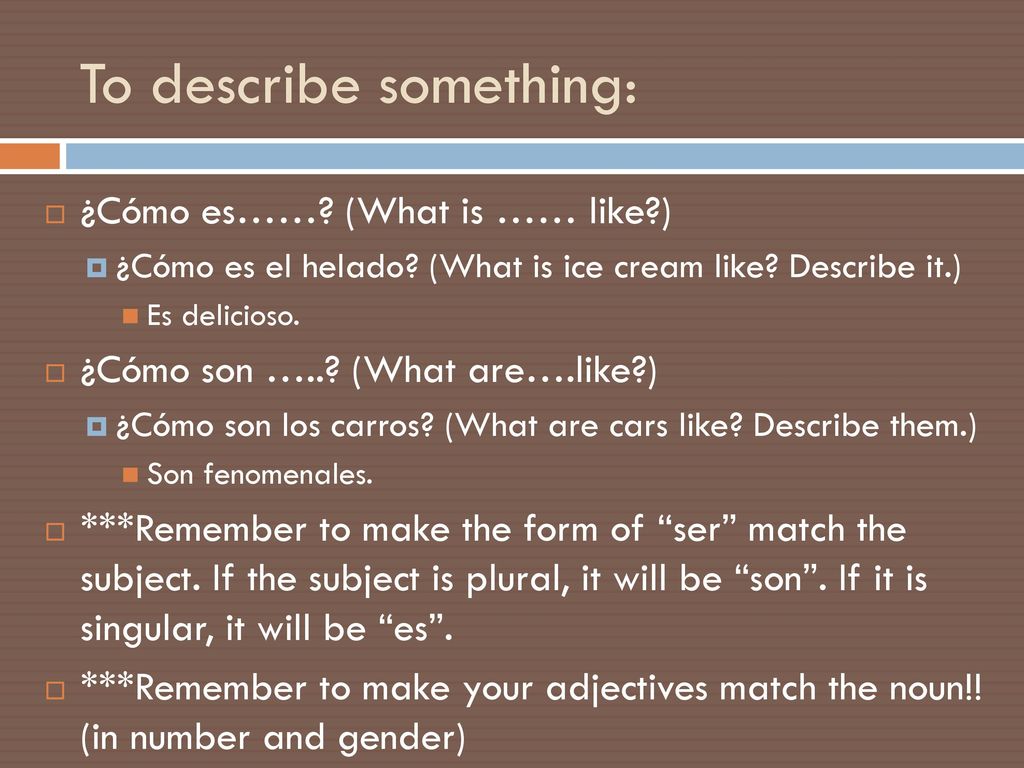Click the sentence '¿Cómo es el helado?'
The image size is (1024, 768).
[267, 267]
